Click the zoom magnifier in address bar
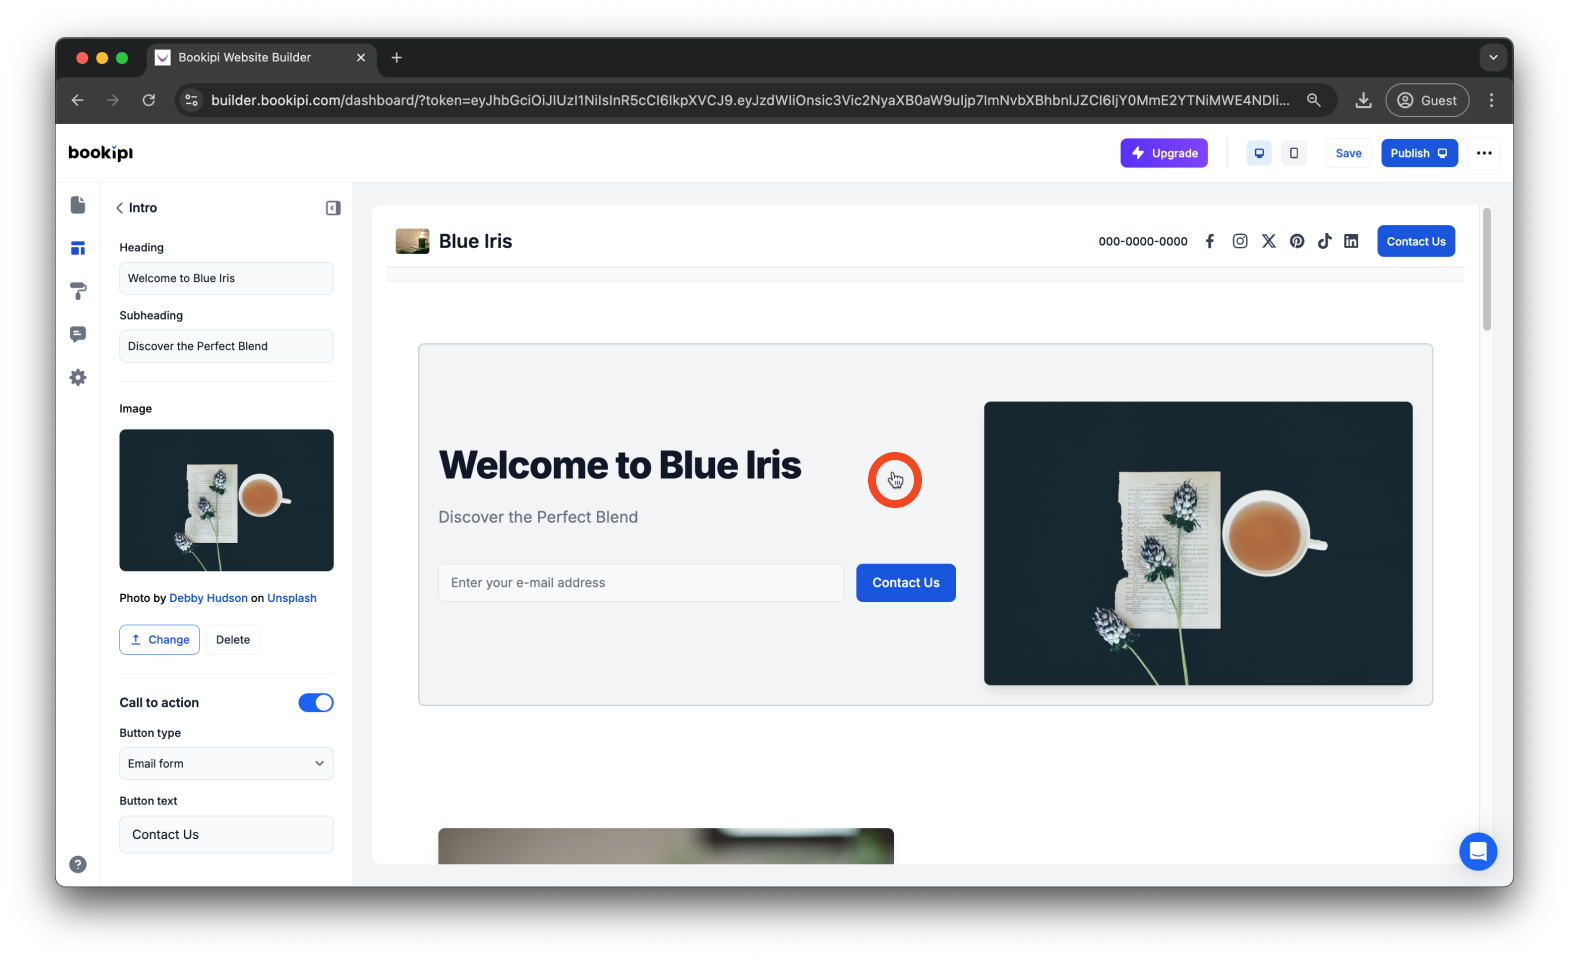 pos(1314,100)
